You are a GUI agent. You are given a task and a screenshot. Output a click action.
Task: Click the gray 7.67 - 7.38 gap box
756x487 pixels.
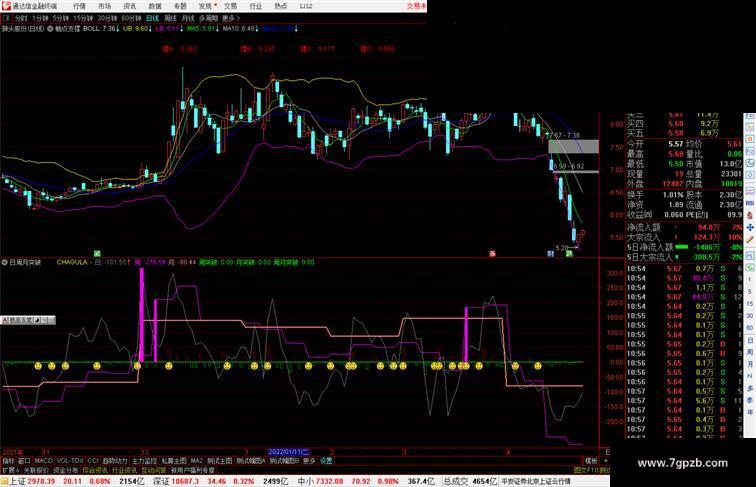point(573,147)
